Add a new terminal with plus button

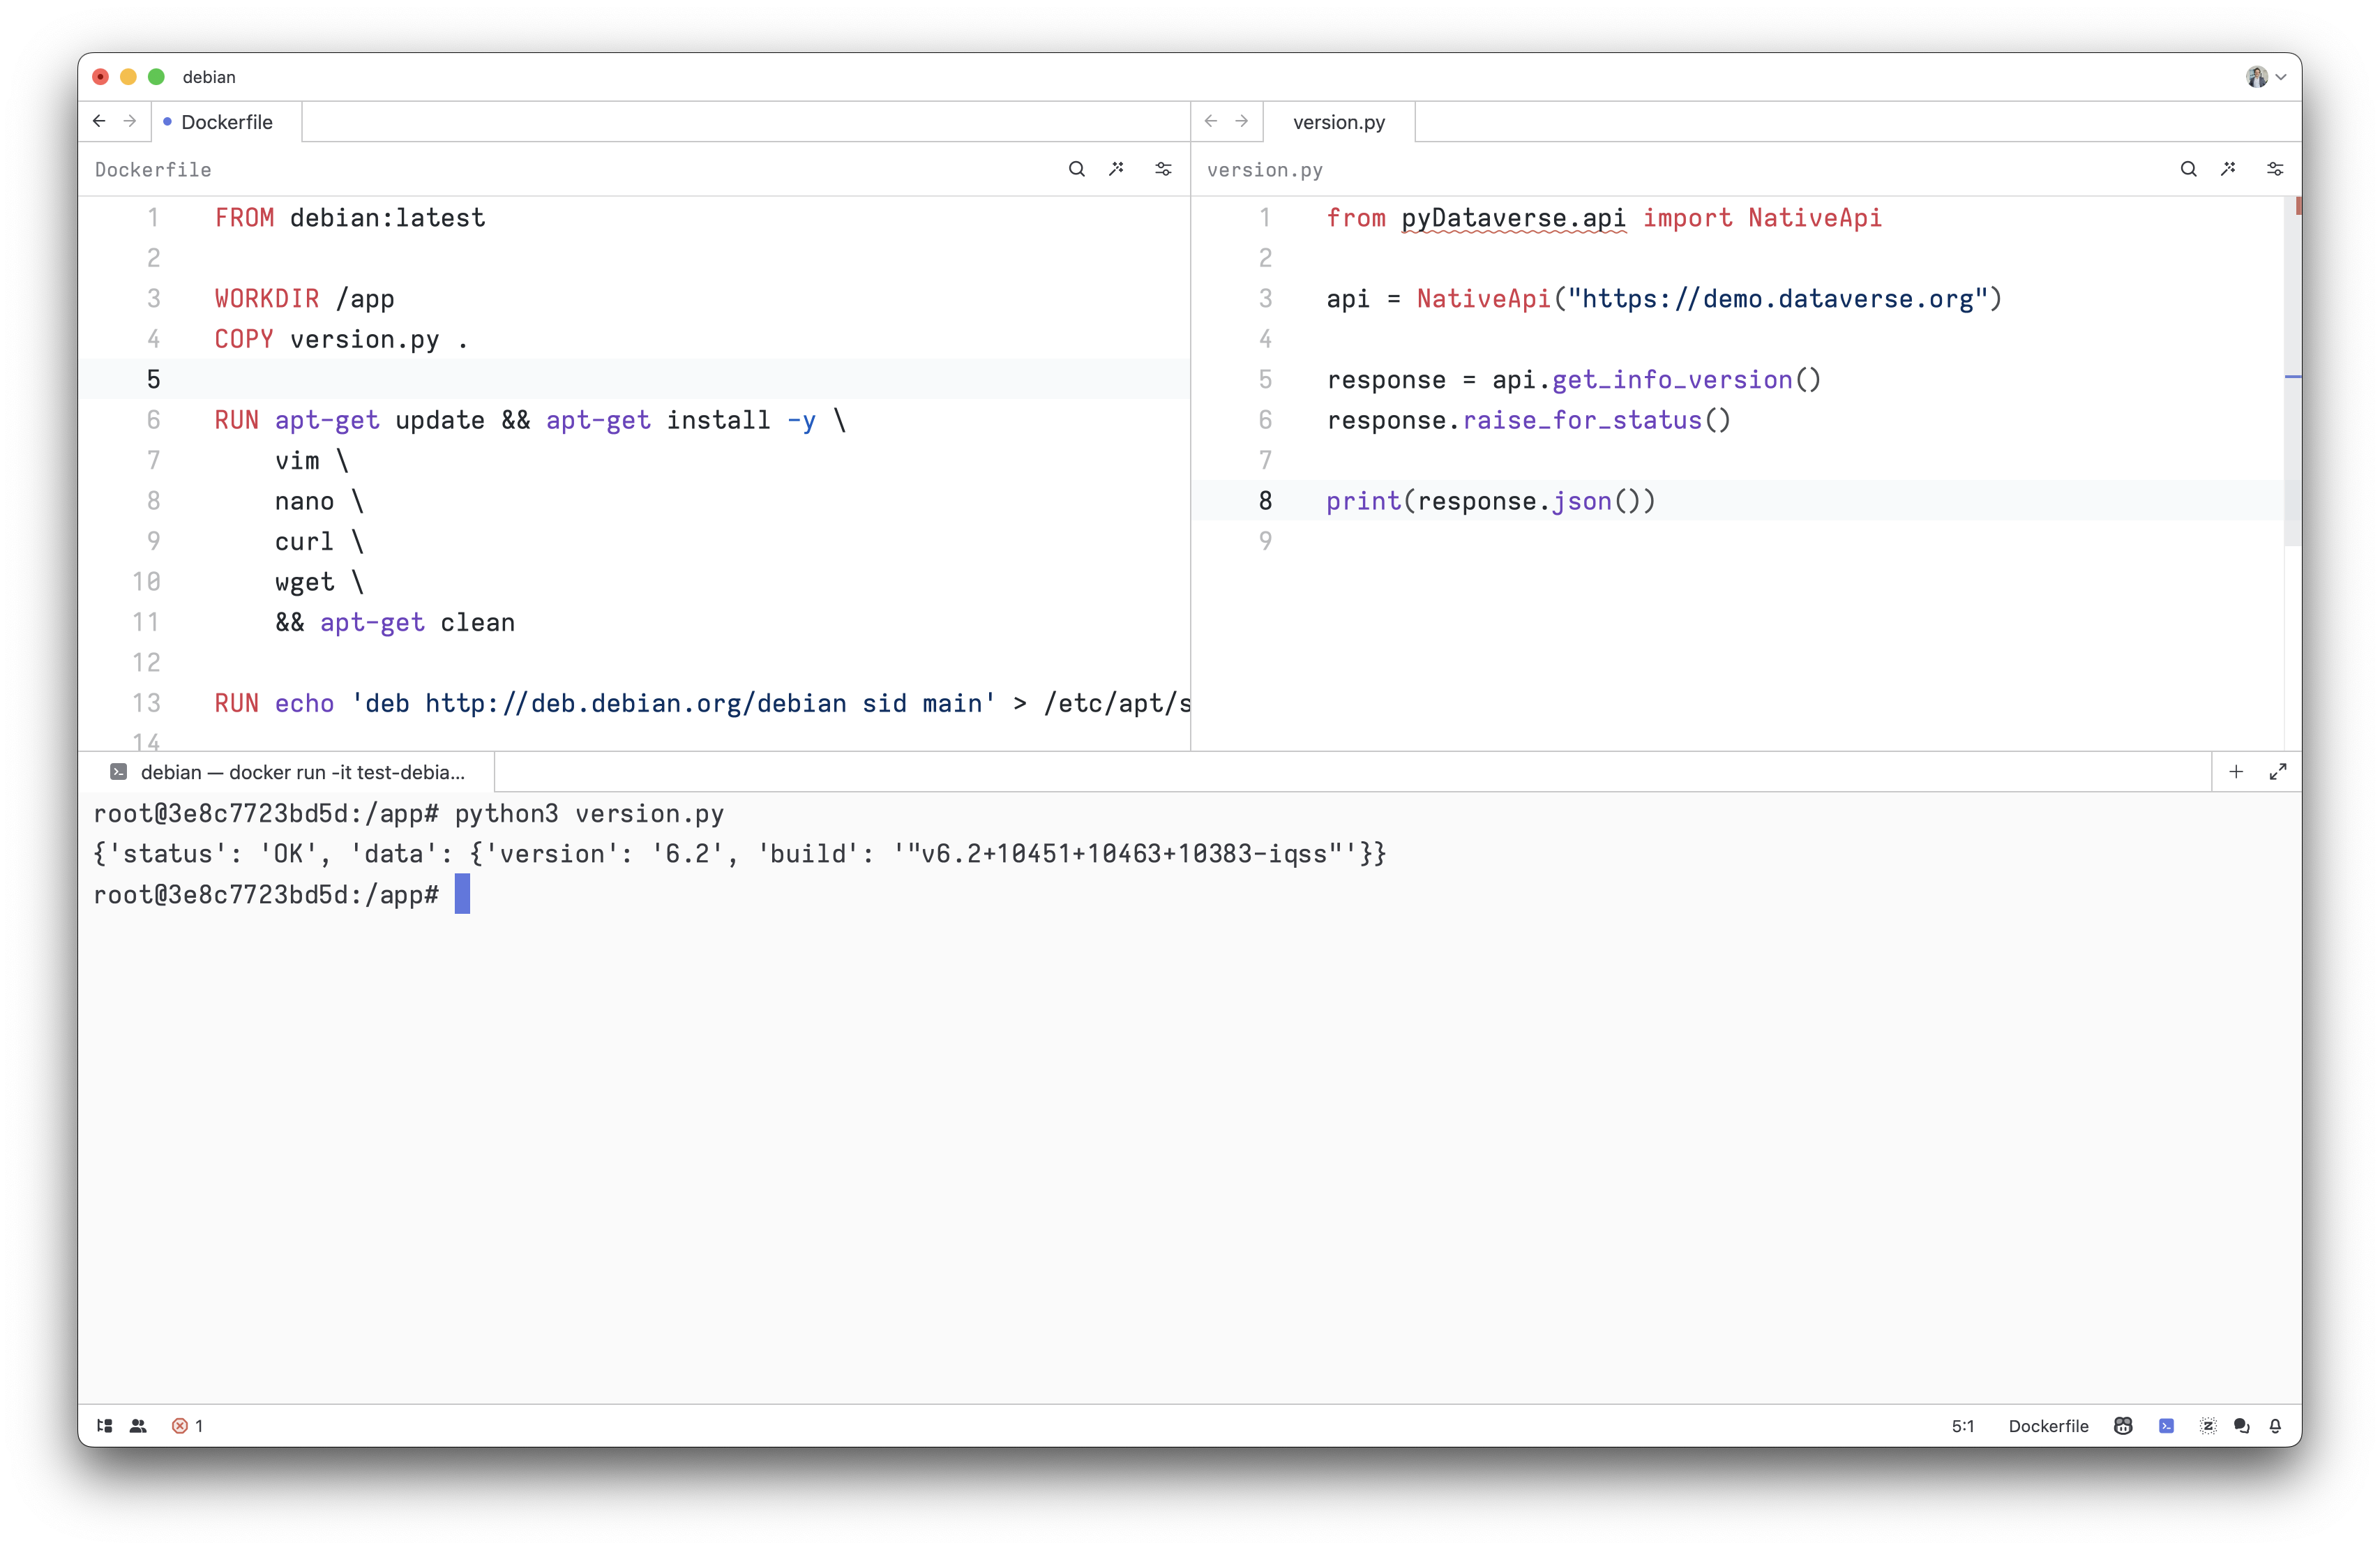tap(2236, 772)
